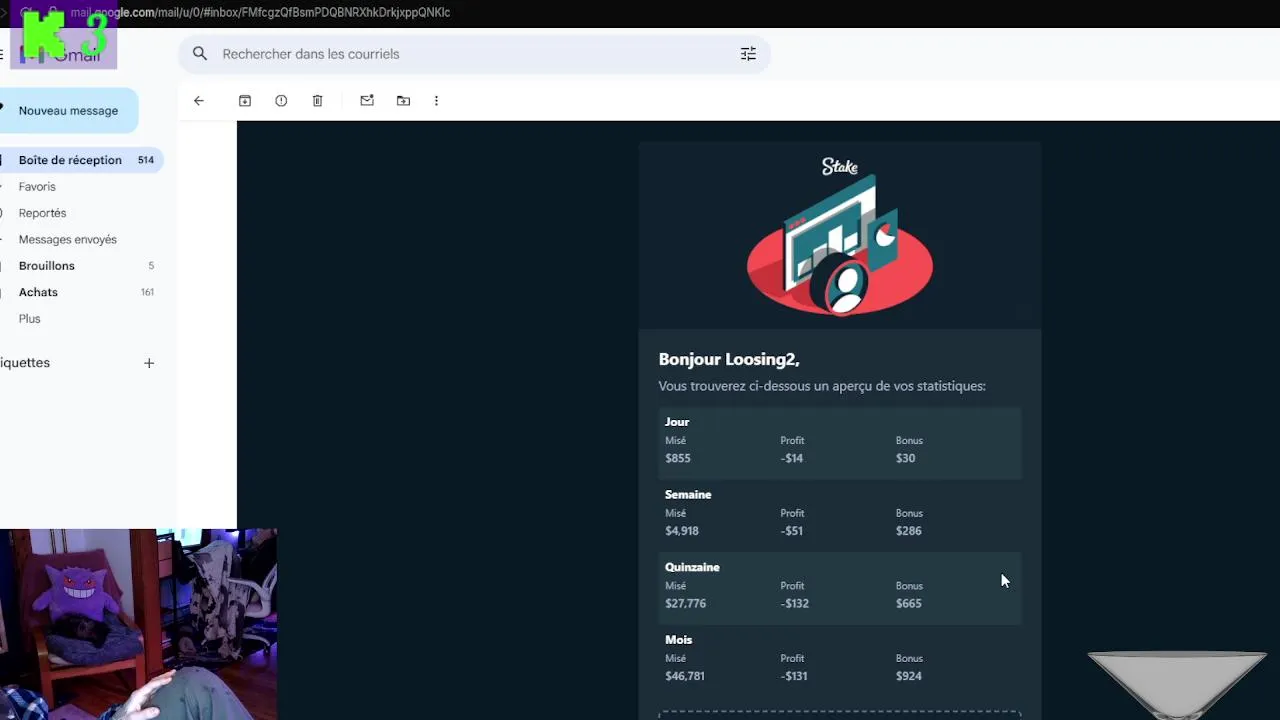The image size is (1280, 720).
Task: Create a new label with plus icon
Action: tap(149, 363)
